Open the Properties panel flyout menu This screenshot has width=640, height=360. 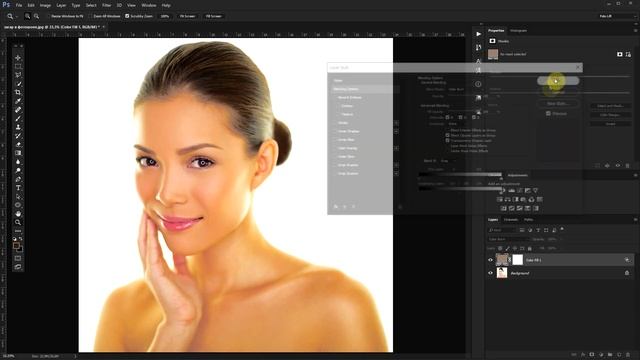(636, 31)
